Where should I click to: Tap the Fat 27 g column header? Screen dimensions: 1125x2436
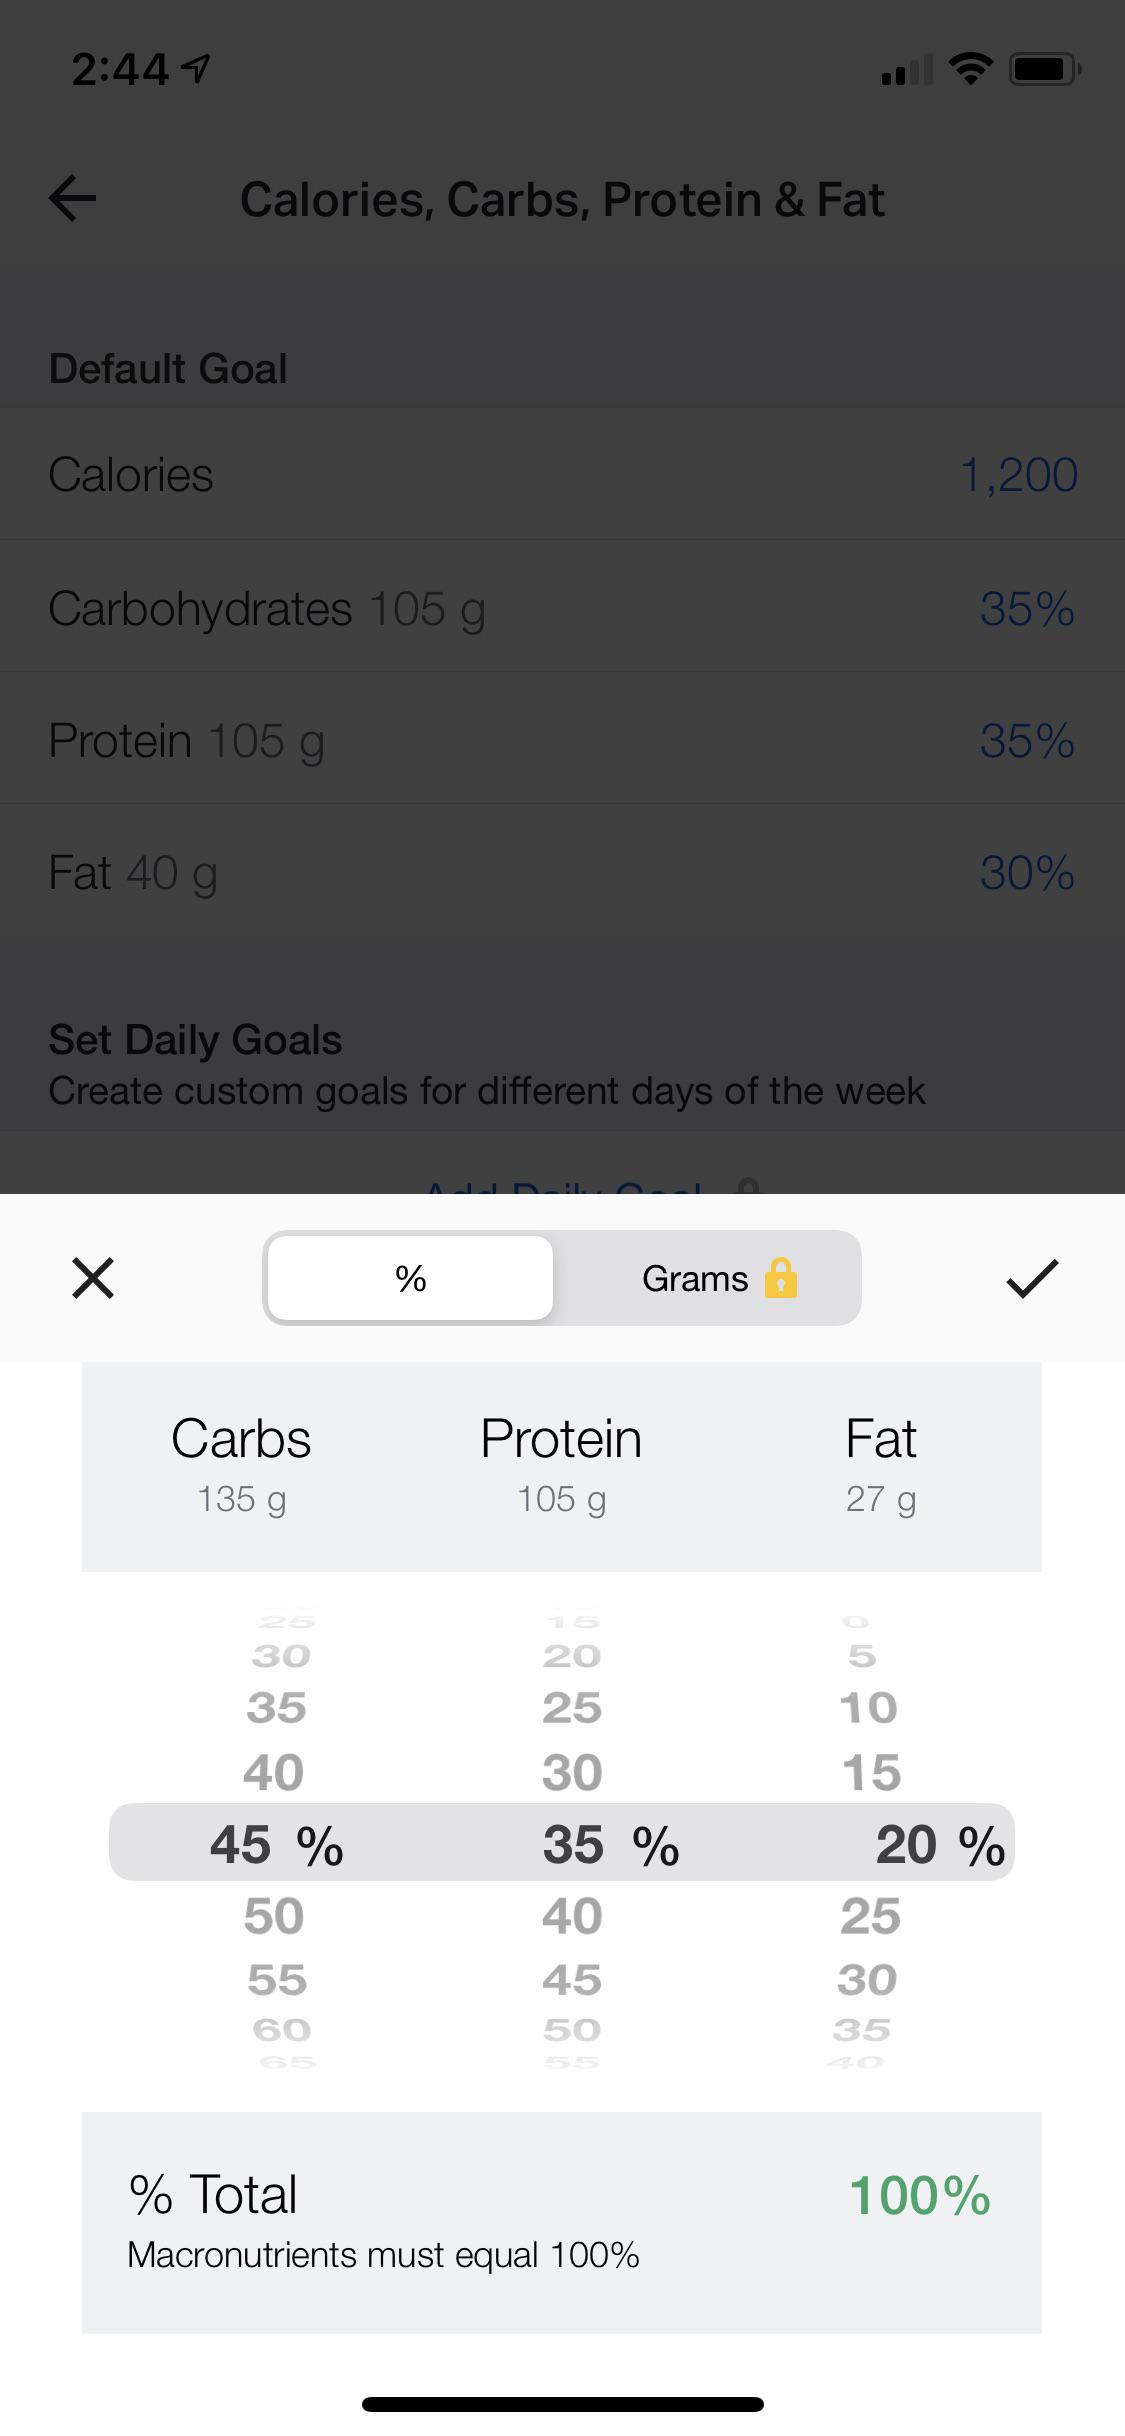point(880,1464)
